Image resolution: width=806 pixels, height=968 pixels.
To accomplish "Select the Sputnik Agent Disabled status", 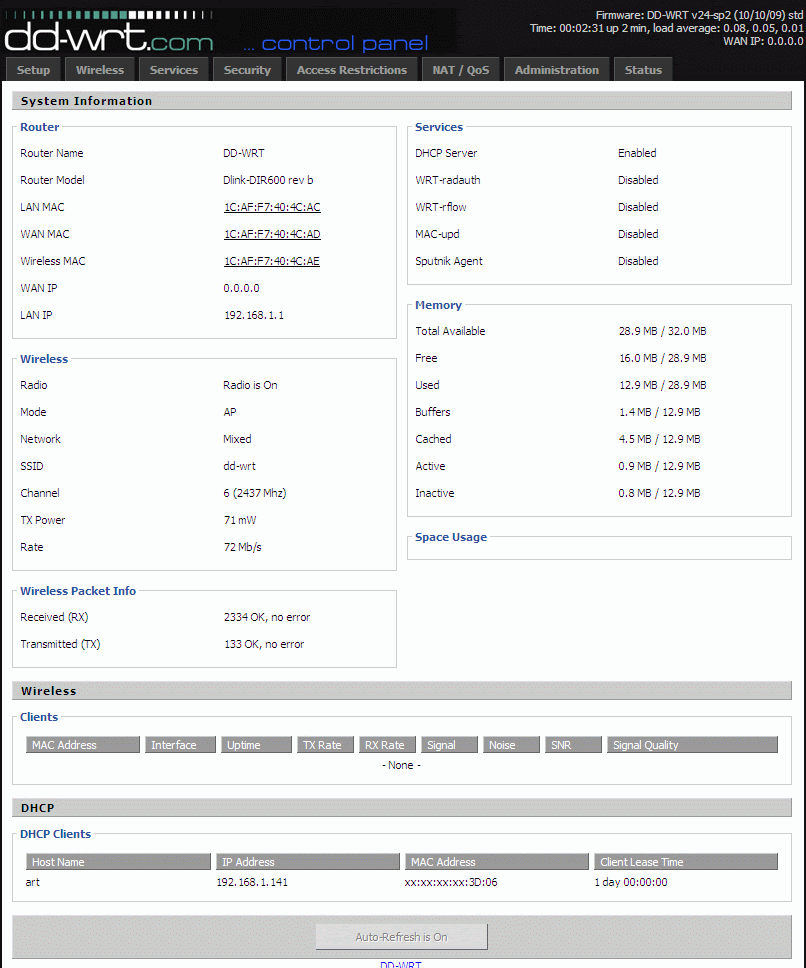I will pyautogui.click(x=638, y=261).
